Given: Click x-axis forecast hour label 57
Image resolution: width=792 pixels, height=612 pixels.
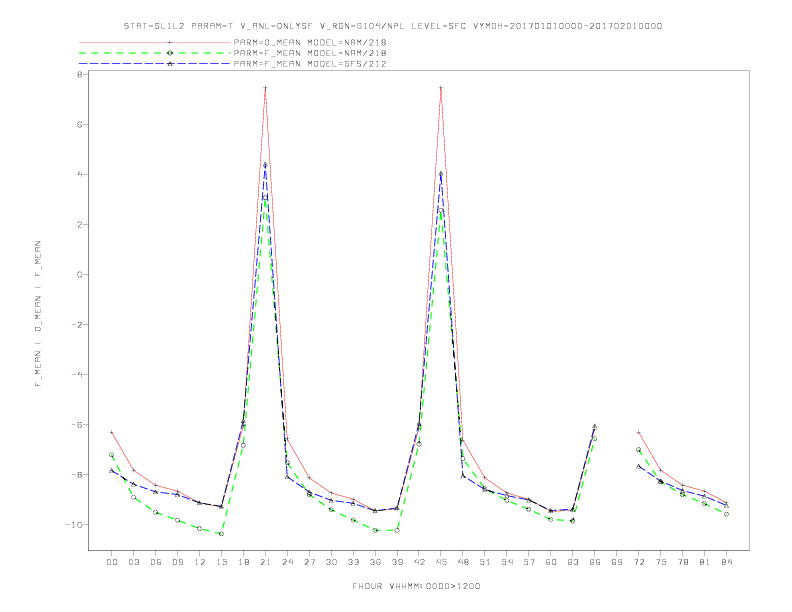Looking at the screenshot, I should [x=529, y=562].
